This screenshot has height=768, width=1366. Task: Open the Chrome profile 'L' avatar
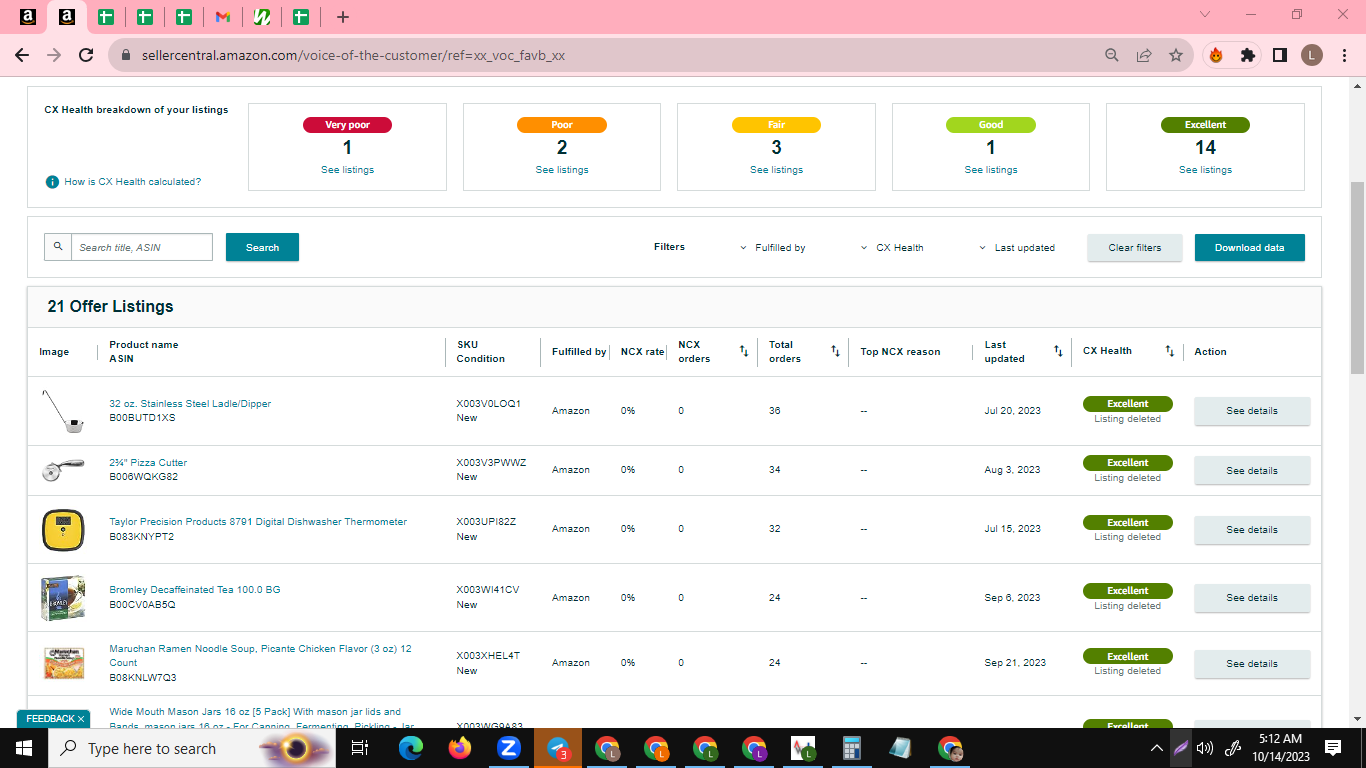(1312, 55)
